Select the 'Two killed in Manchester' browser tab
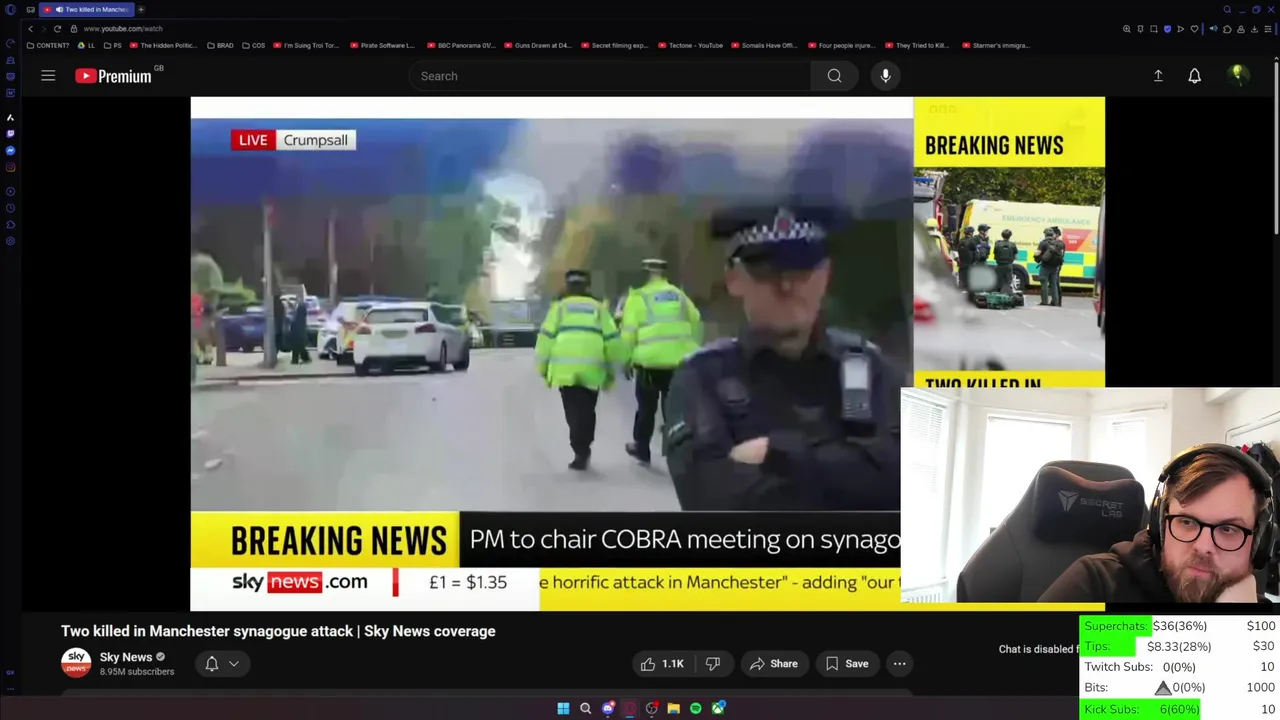Image resolution: width=1280 pixels, height=720 pixels. [88, 9]
